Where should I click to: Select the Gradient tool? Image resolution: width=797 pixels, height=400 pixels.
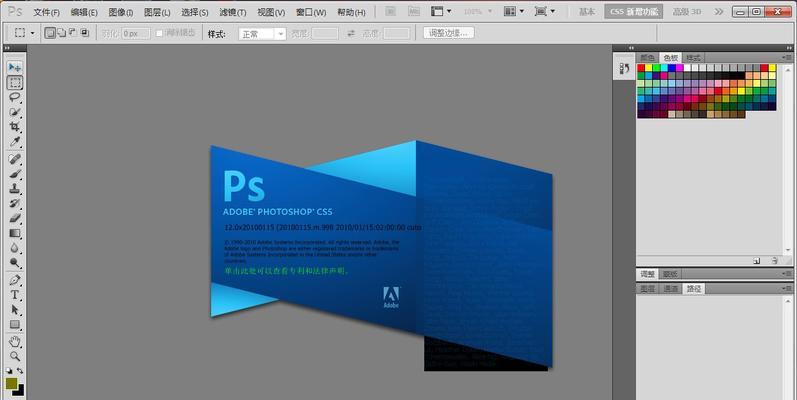click(x=15, y=233)
